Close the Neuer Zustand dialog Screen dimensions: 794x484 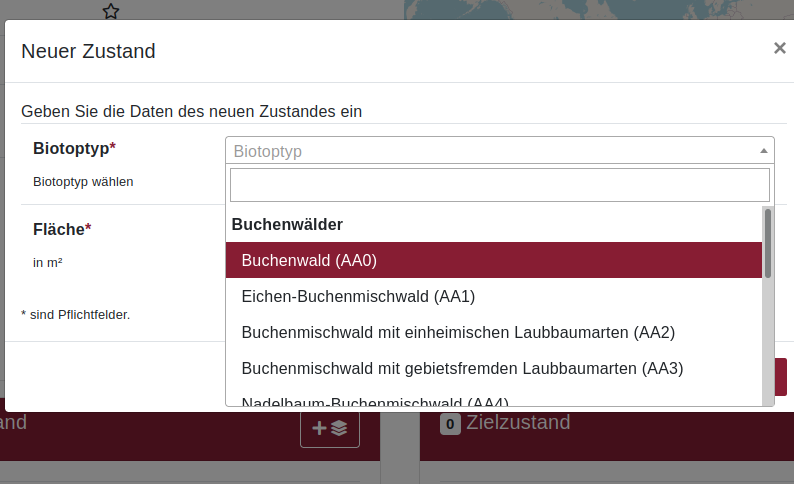pos(779,48)
